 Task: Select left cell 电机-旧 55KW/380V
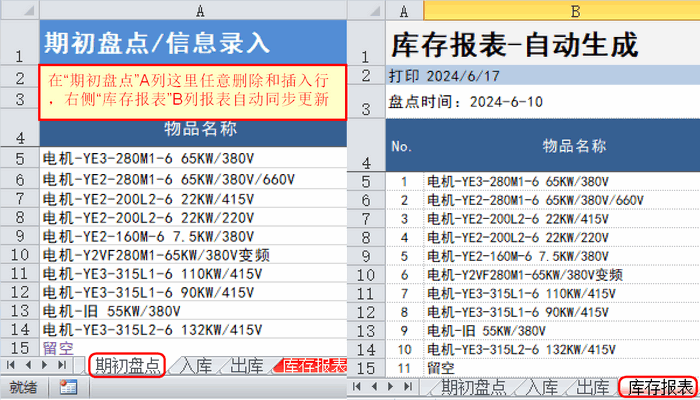tap(193, 311)
